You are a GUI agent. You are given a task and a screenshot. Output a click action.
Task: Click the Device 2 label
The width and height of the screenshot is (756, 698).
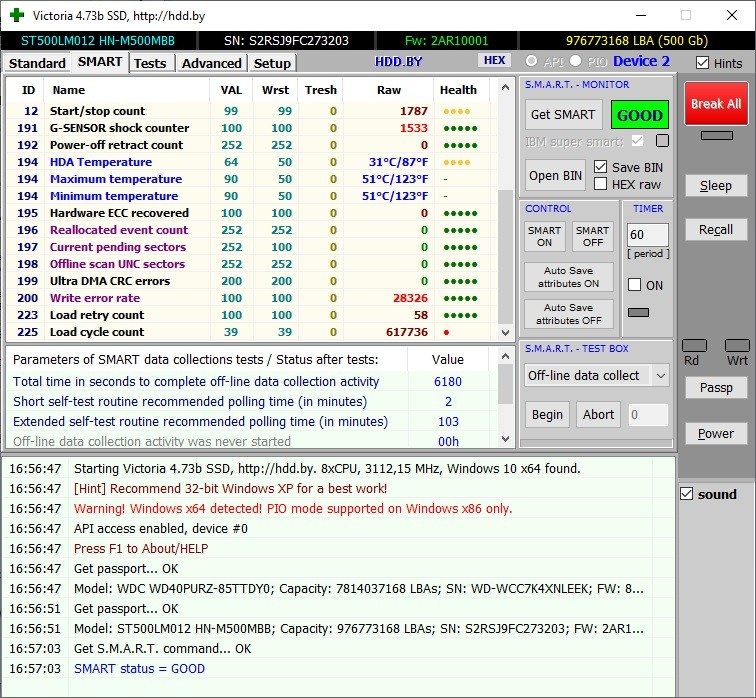[x=641, y=61]
